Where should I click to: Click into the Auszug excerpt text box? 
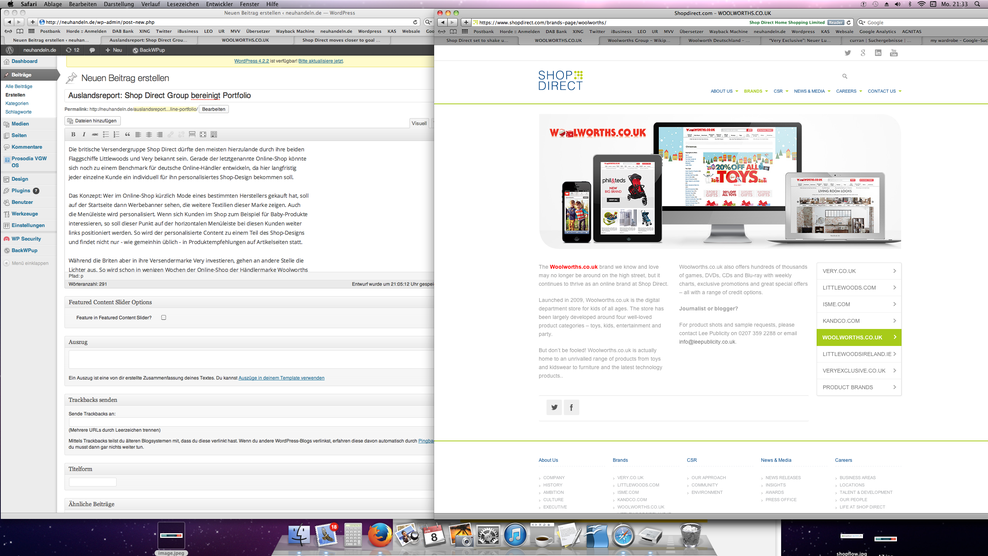point(250,359)
